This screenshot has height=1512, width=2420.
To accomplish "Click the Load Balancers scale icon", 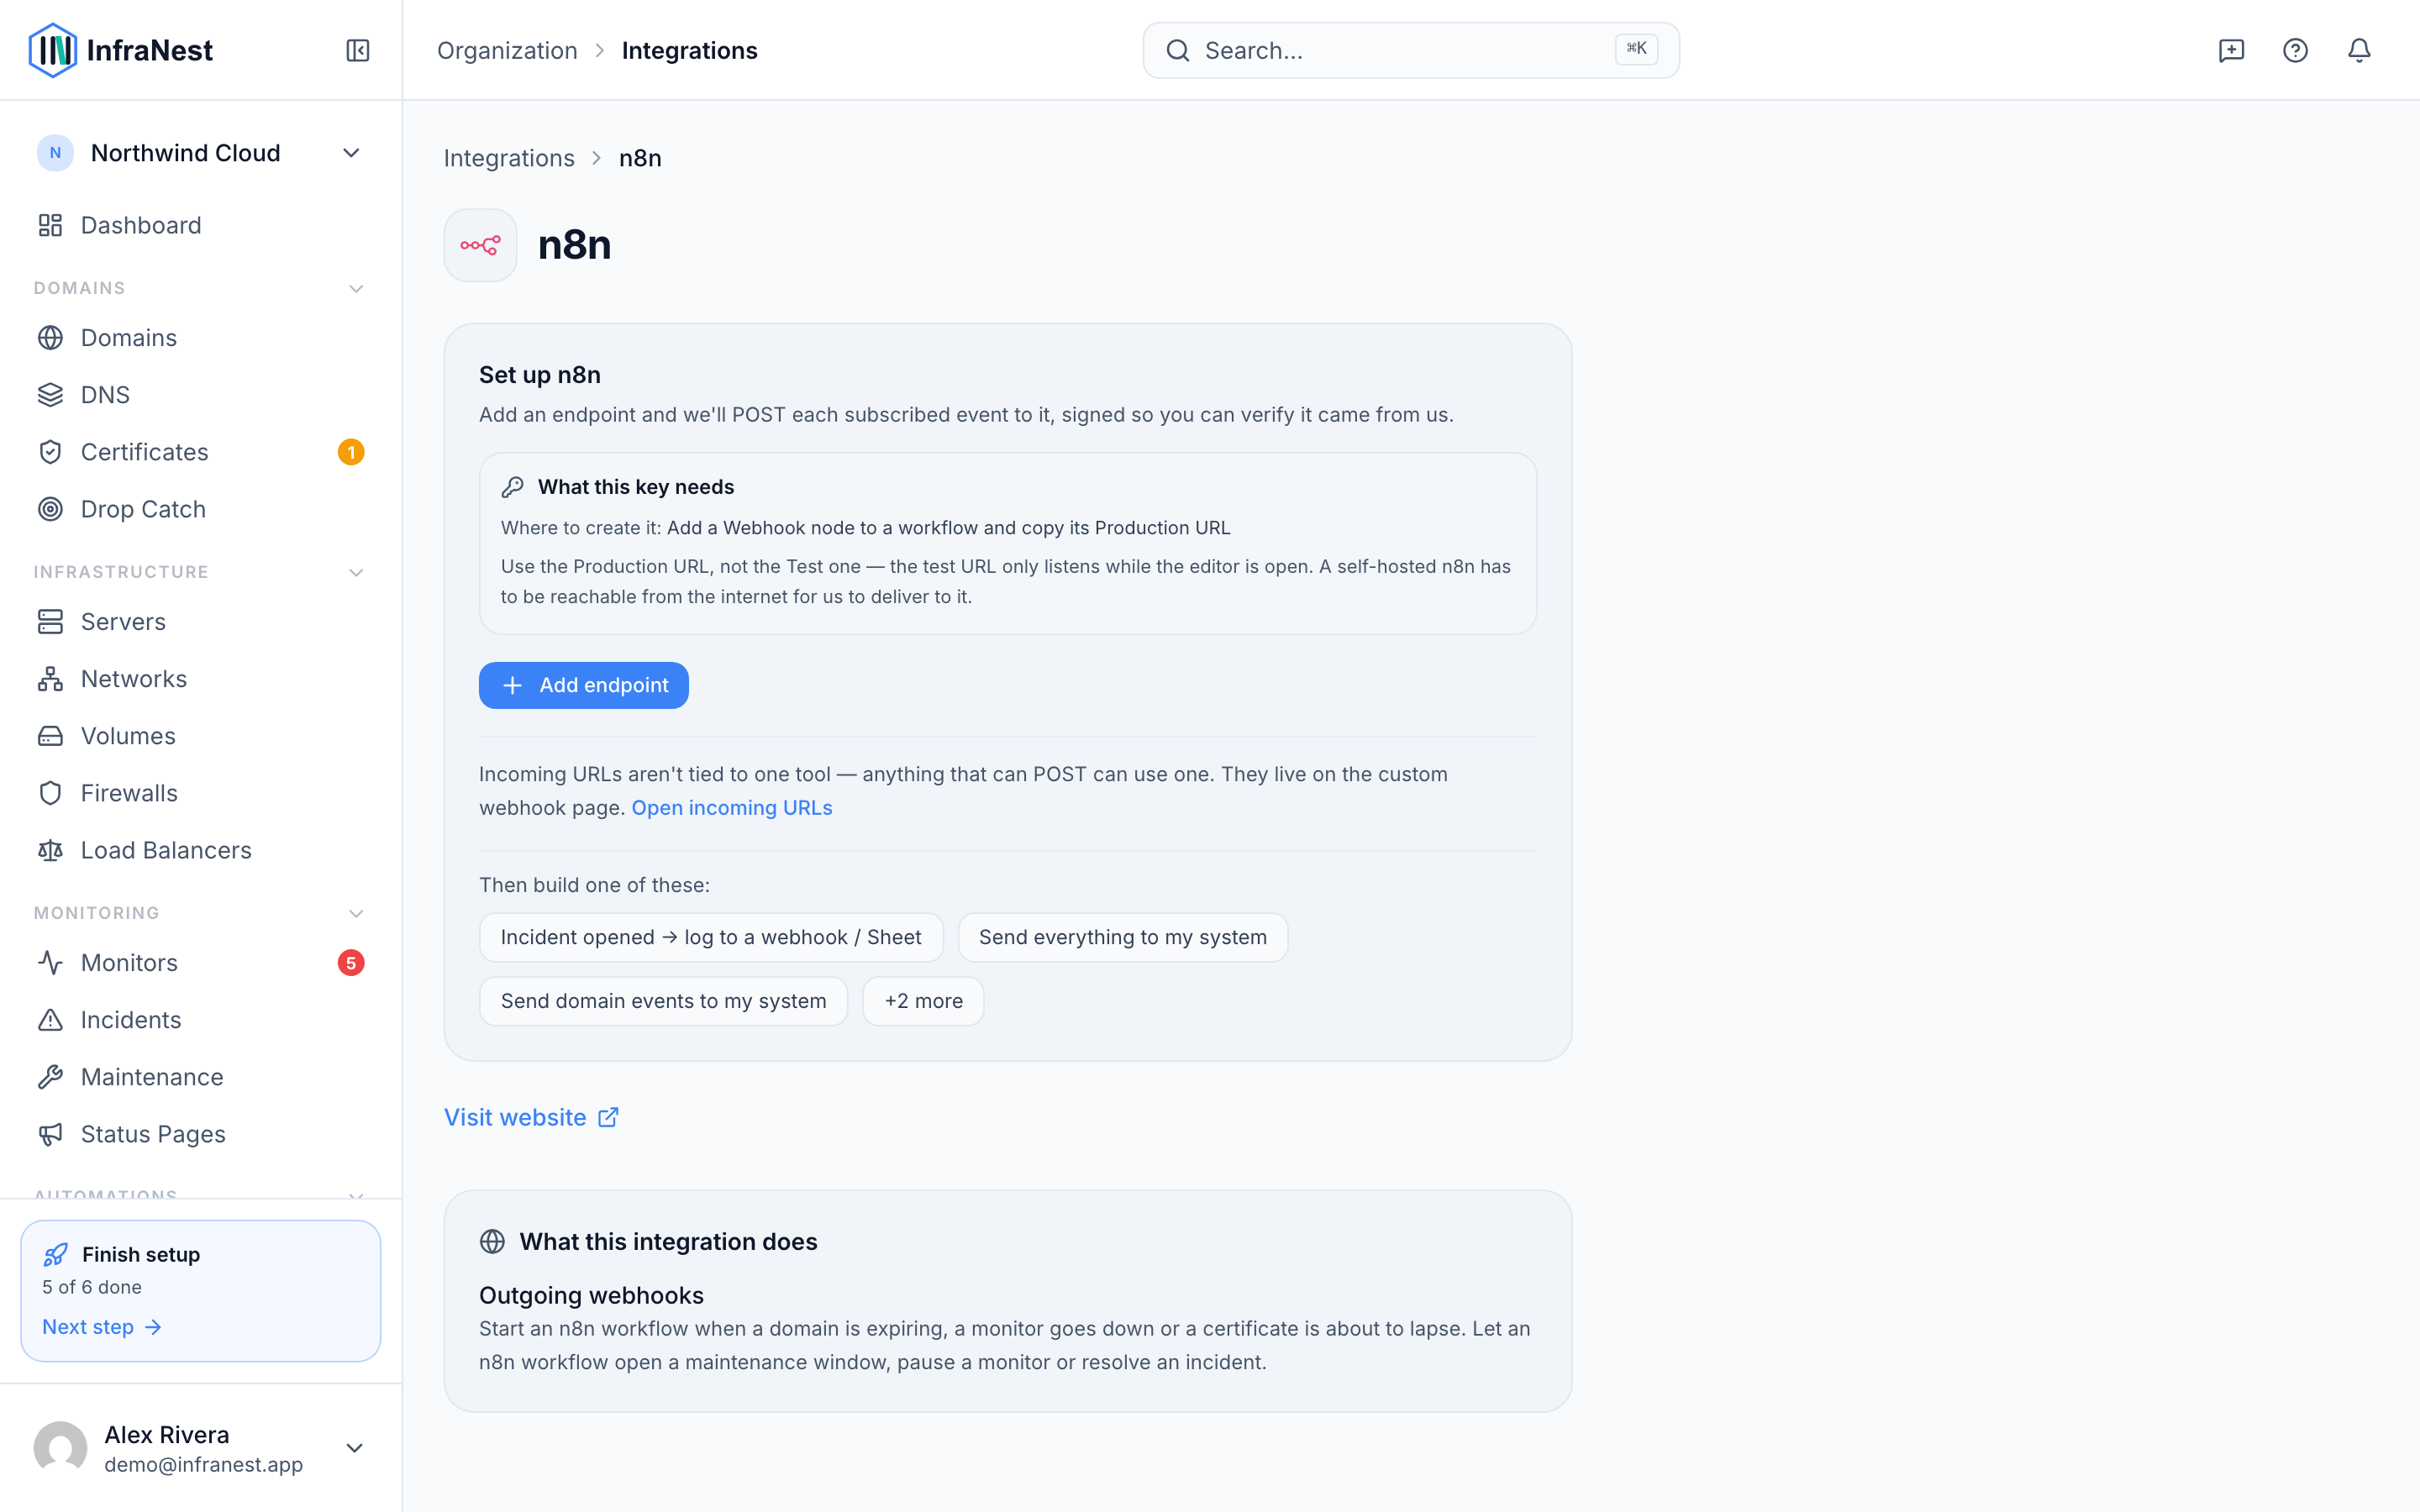I will tap(50, 850).
